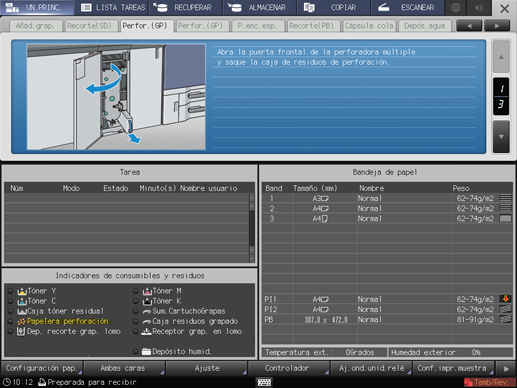Click the speaker sound icon
Screen dimensions: 517x388
click(x=479, y=7)
